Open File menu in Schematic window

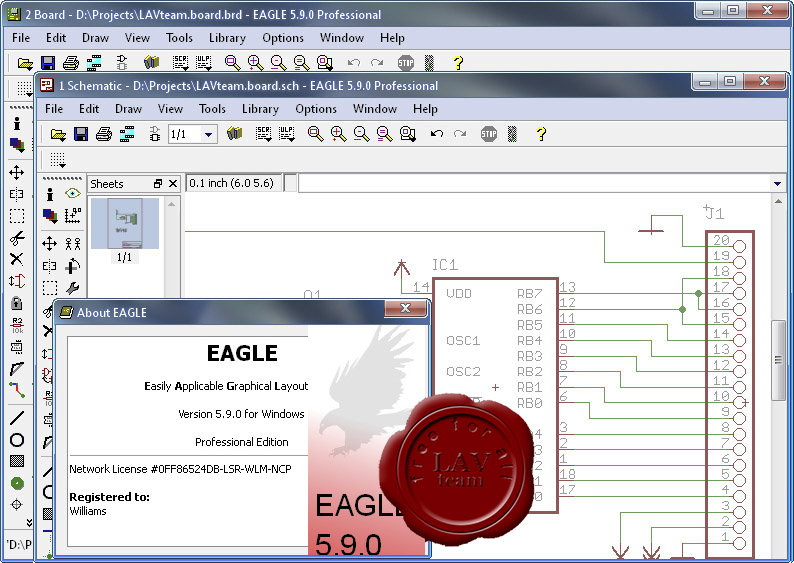click(x=54, y=109)
